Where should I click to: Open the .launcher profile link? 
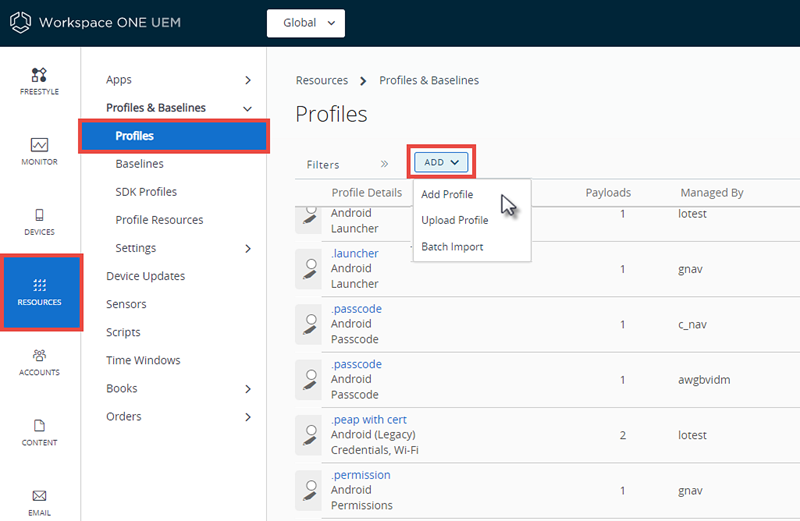pyautogui.click(x=355, y=253)
